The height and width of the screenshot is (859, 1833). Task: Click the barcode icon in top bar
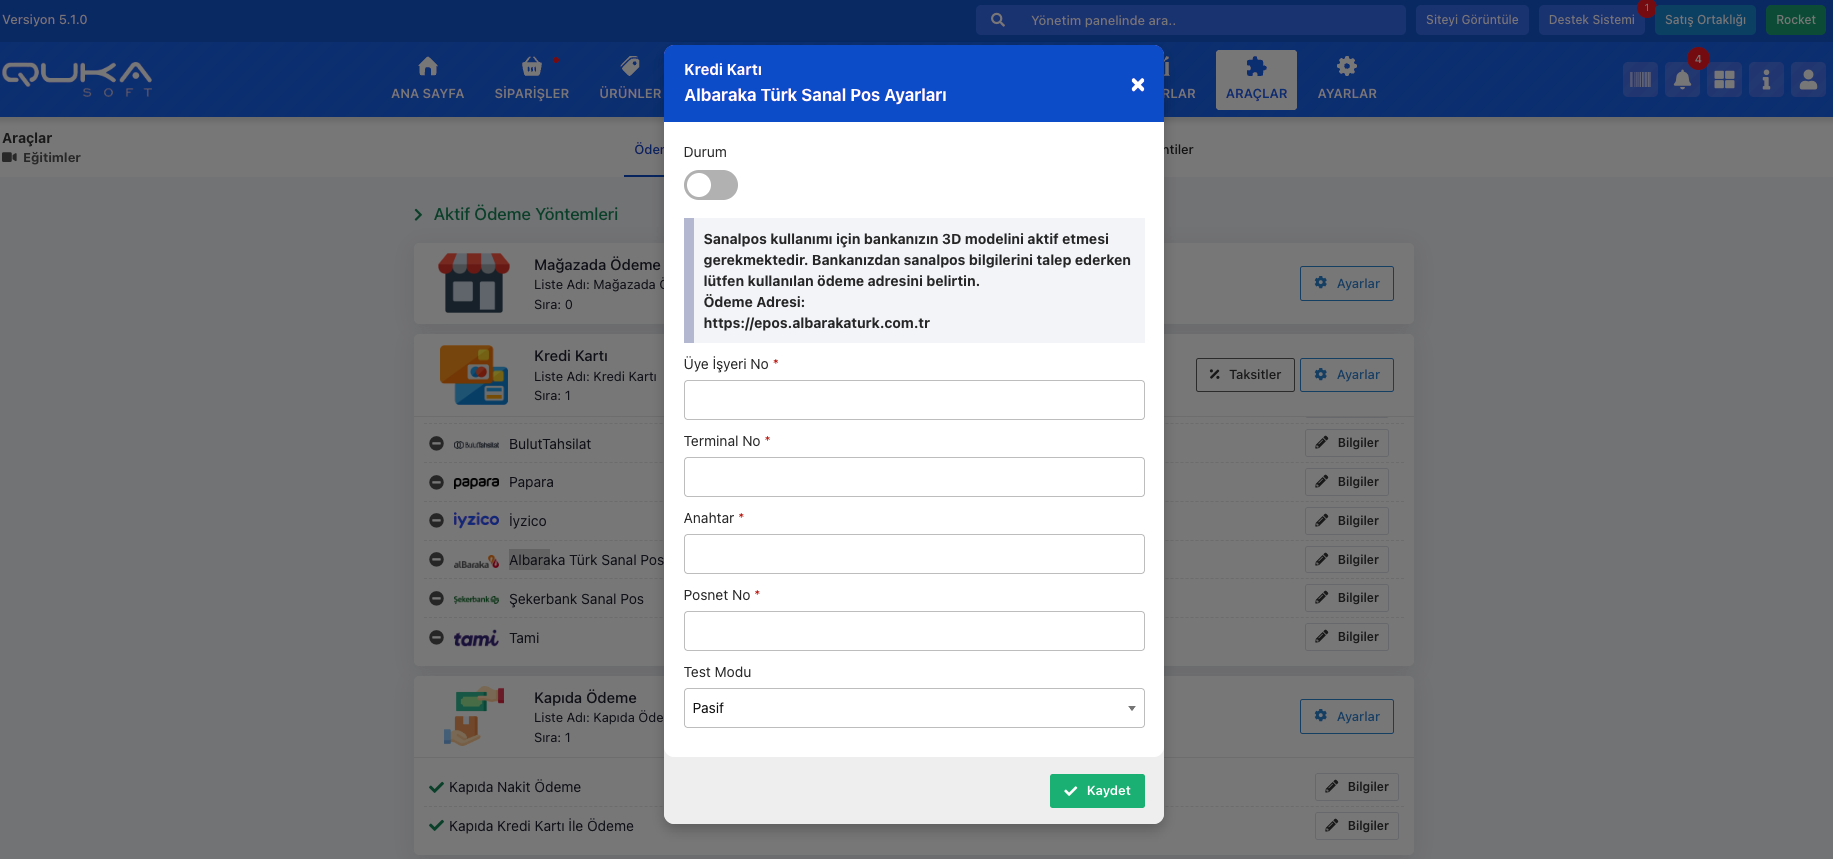tap(1640, 80)
